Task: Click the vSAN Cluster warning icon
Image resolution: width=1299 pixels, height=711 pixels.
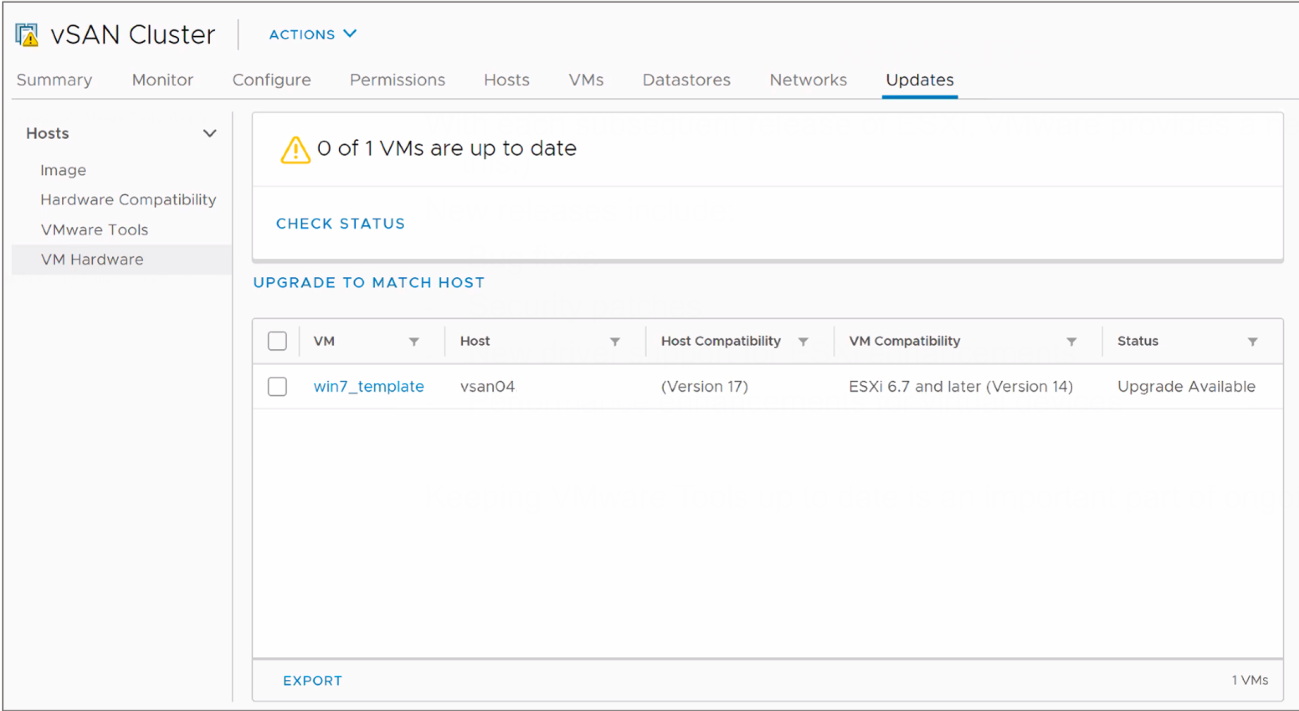Action: click(x=27, y=35)
